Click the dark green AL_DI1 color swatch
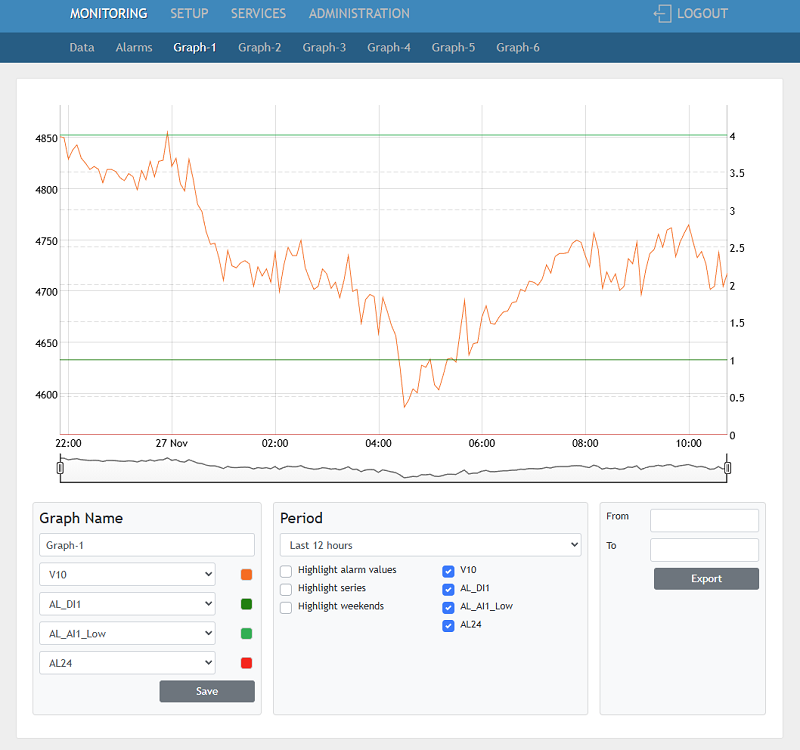The image size is (800, 750). point(246,604)
